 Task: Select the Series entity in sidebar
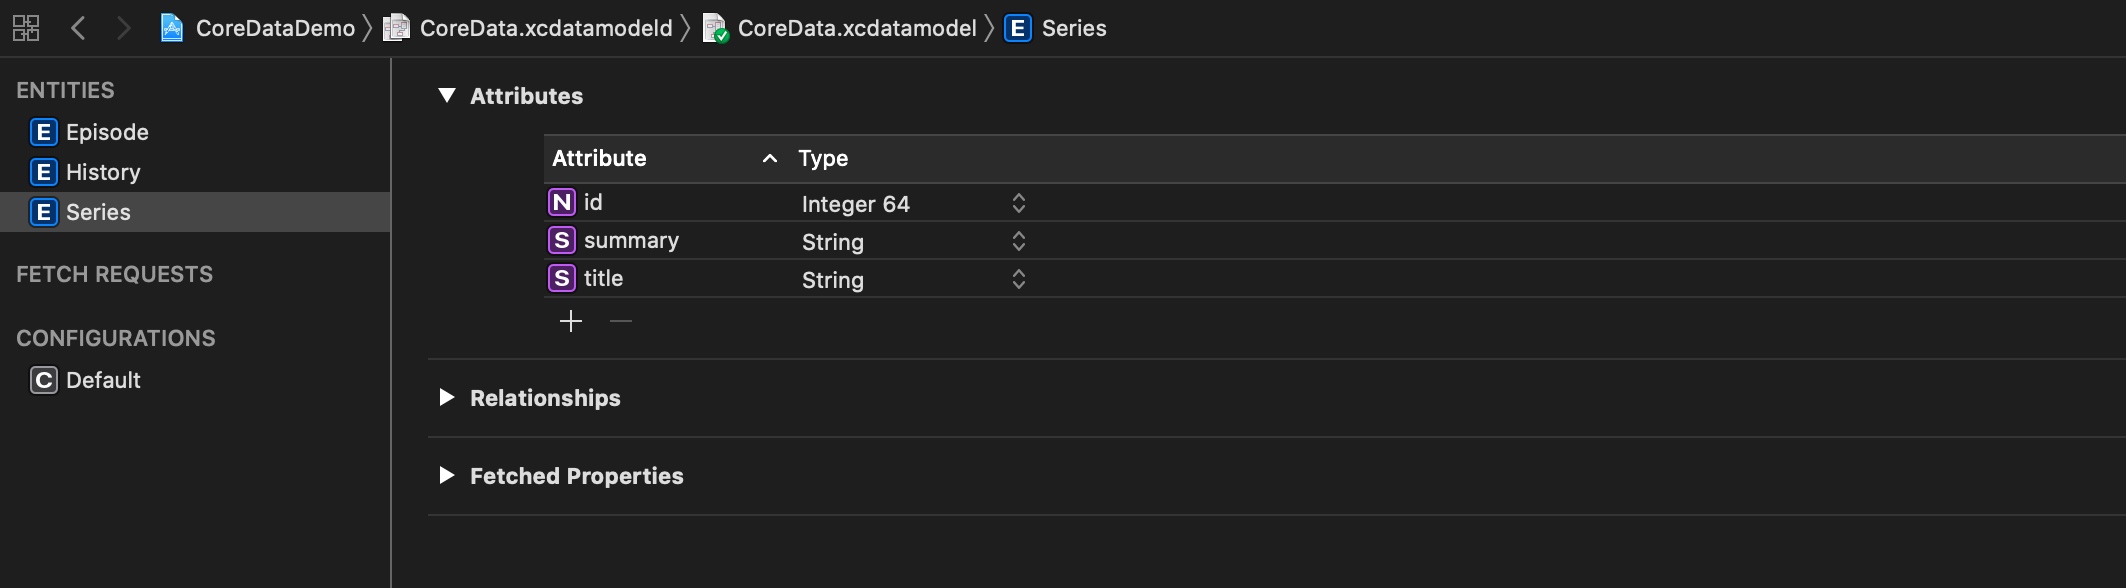coord(195,212)
